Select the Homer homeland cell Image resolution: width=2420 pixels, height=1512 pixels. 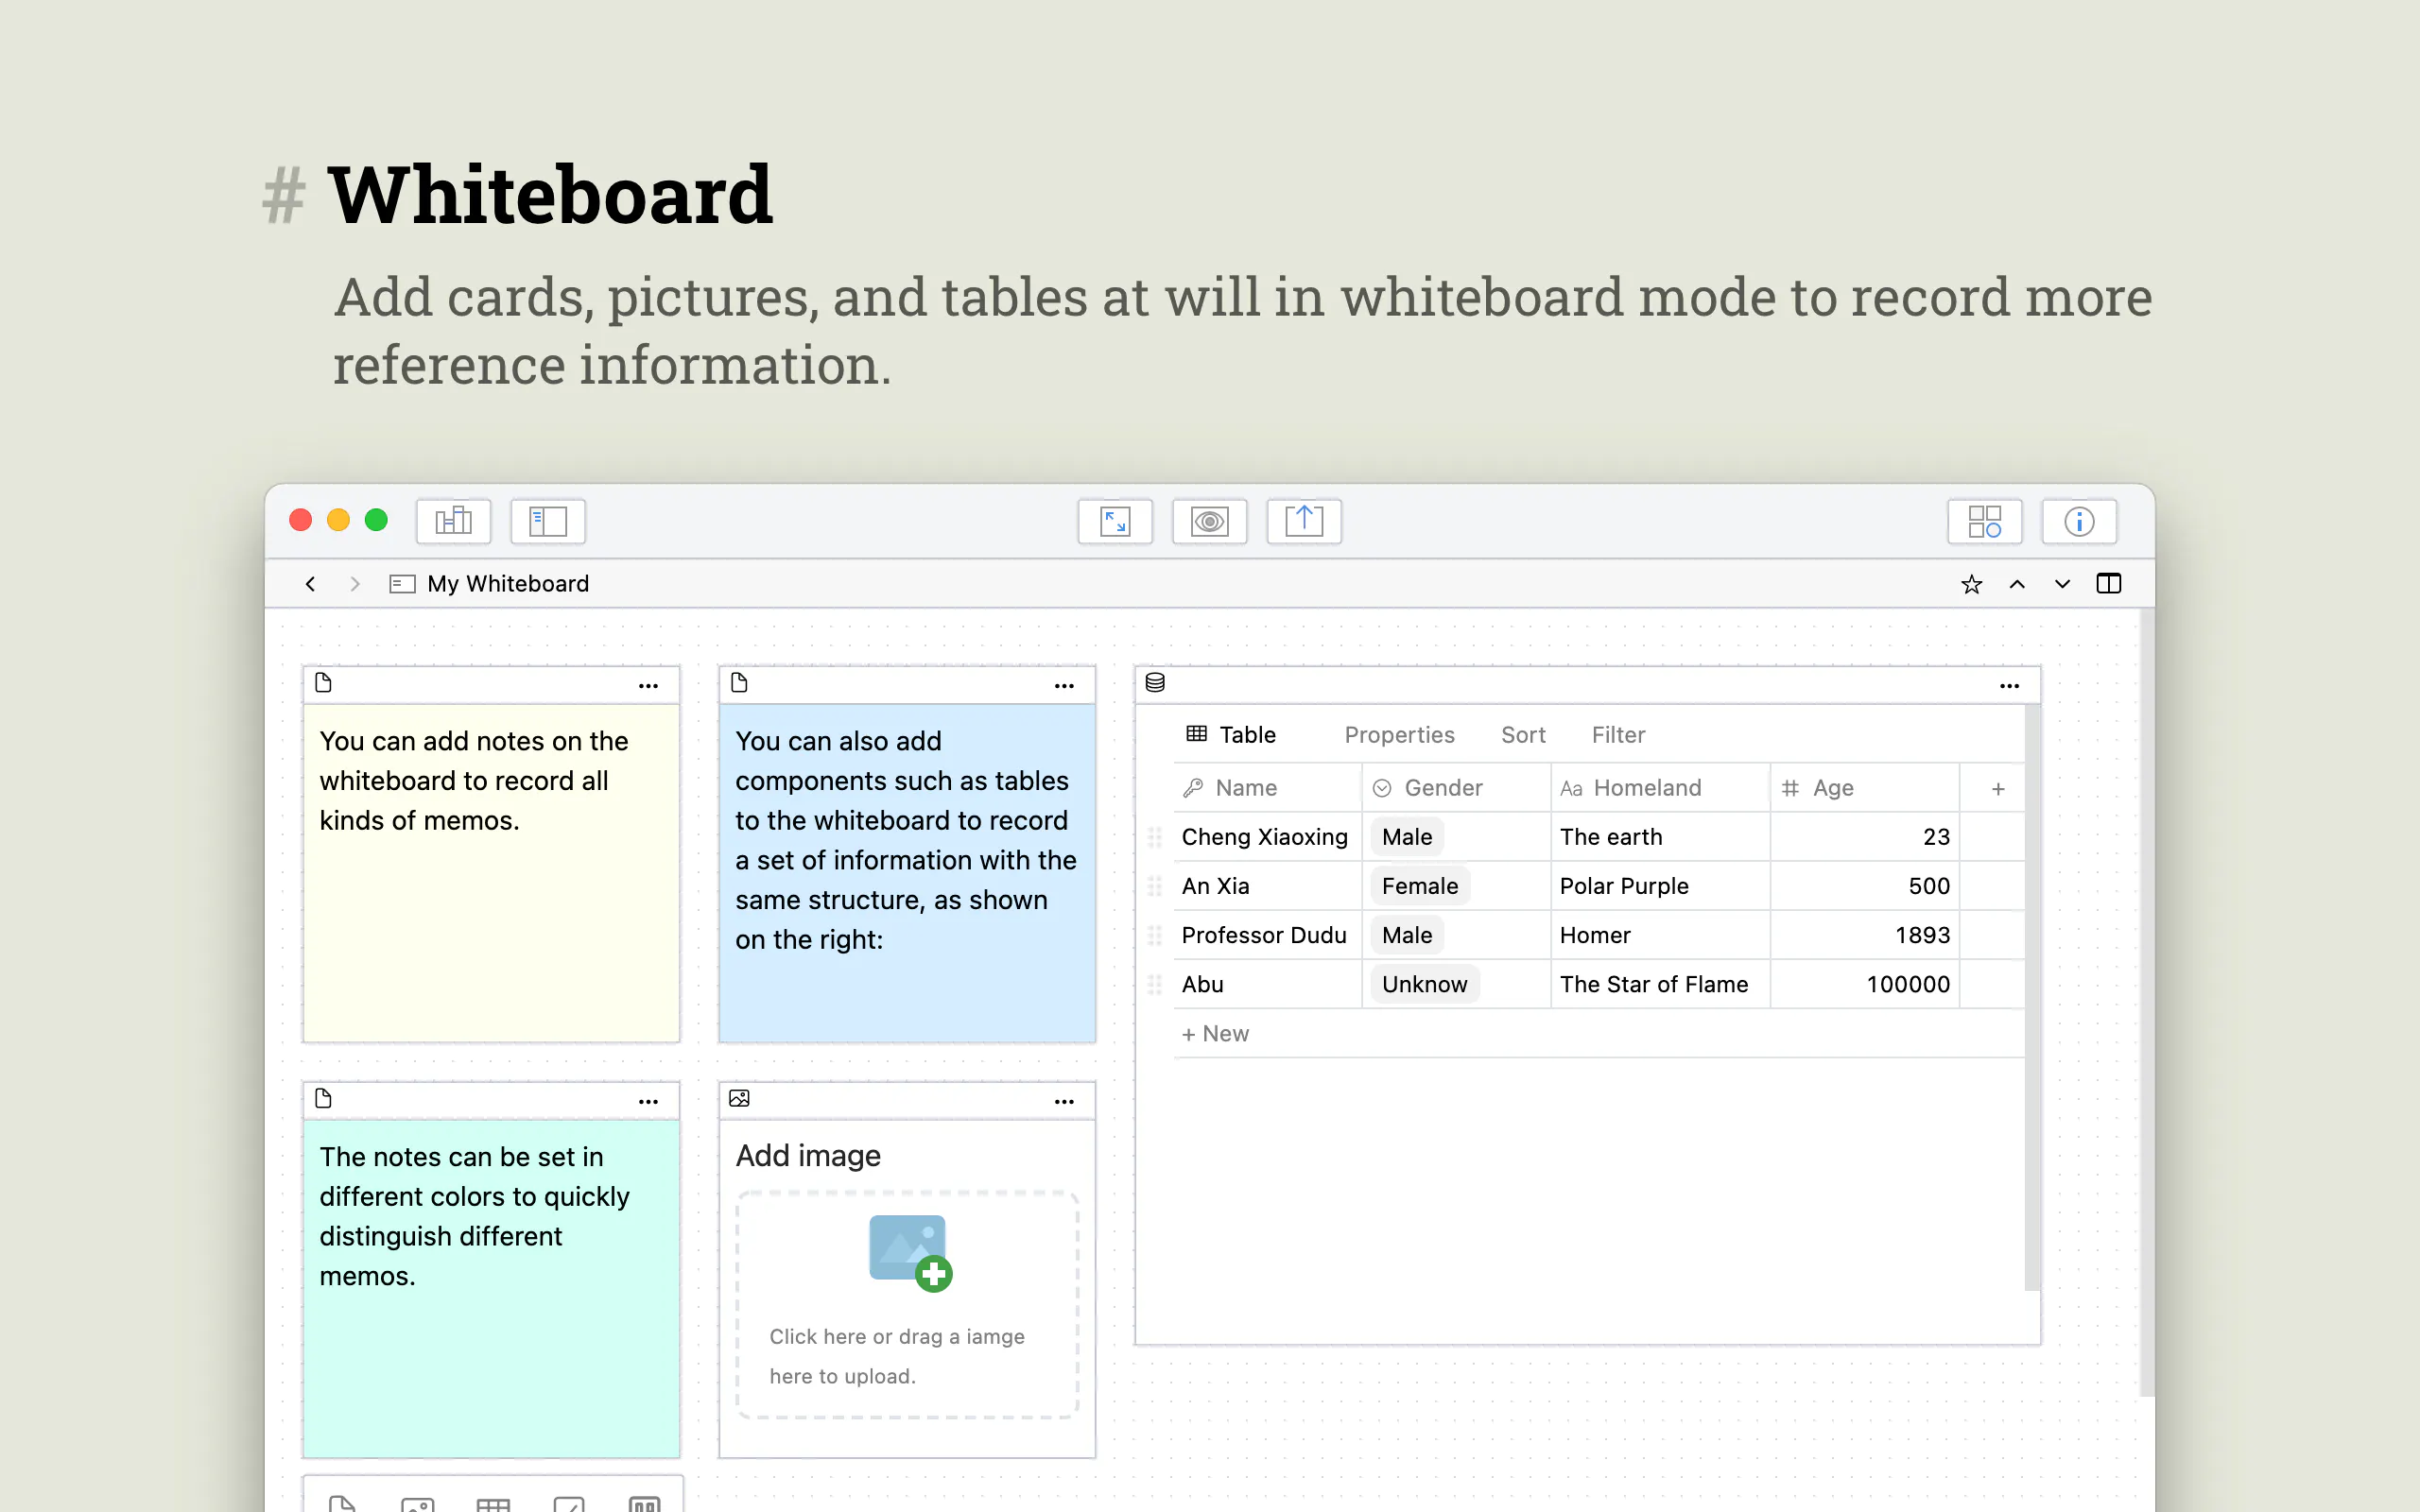[1660, 935]
